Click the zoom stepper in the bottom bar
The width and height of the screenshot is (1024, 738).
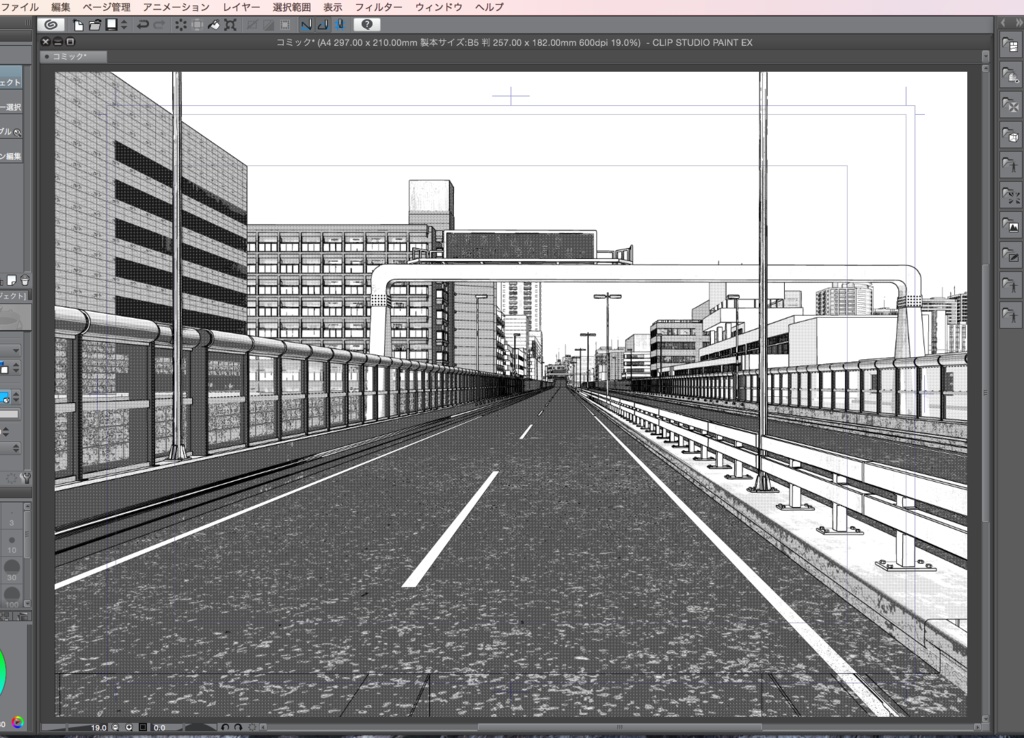click(x=115, y=727)
